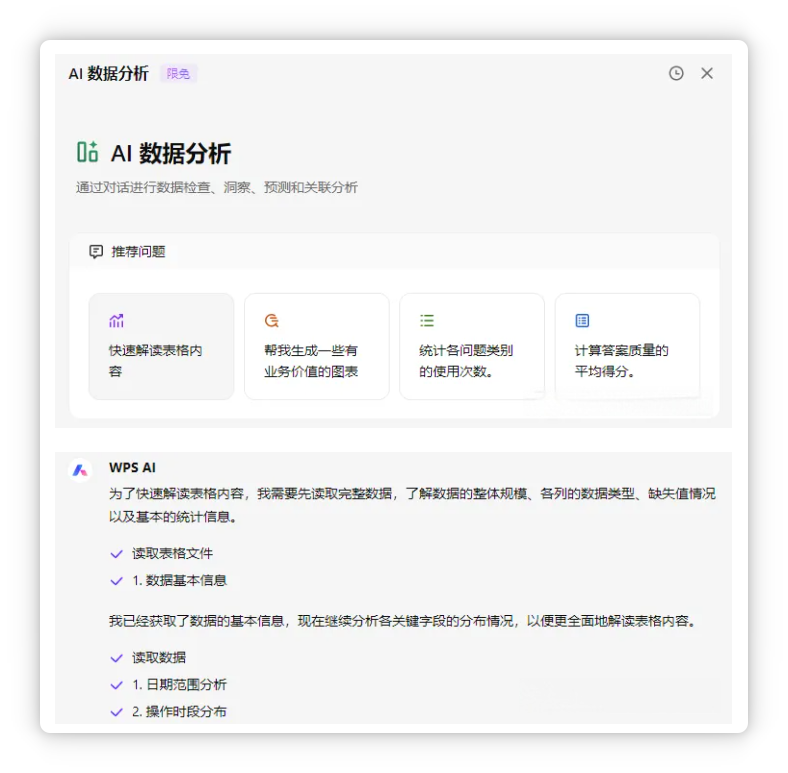Click the paragraph starting 我已经获取了数据的基本信息

[x=403, y=621]
